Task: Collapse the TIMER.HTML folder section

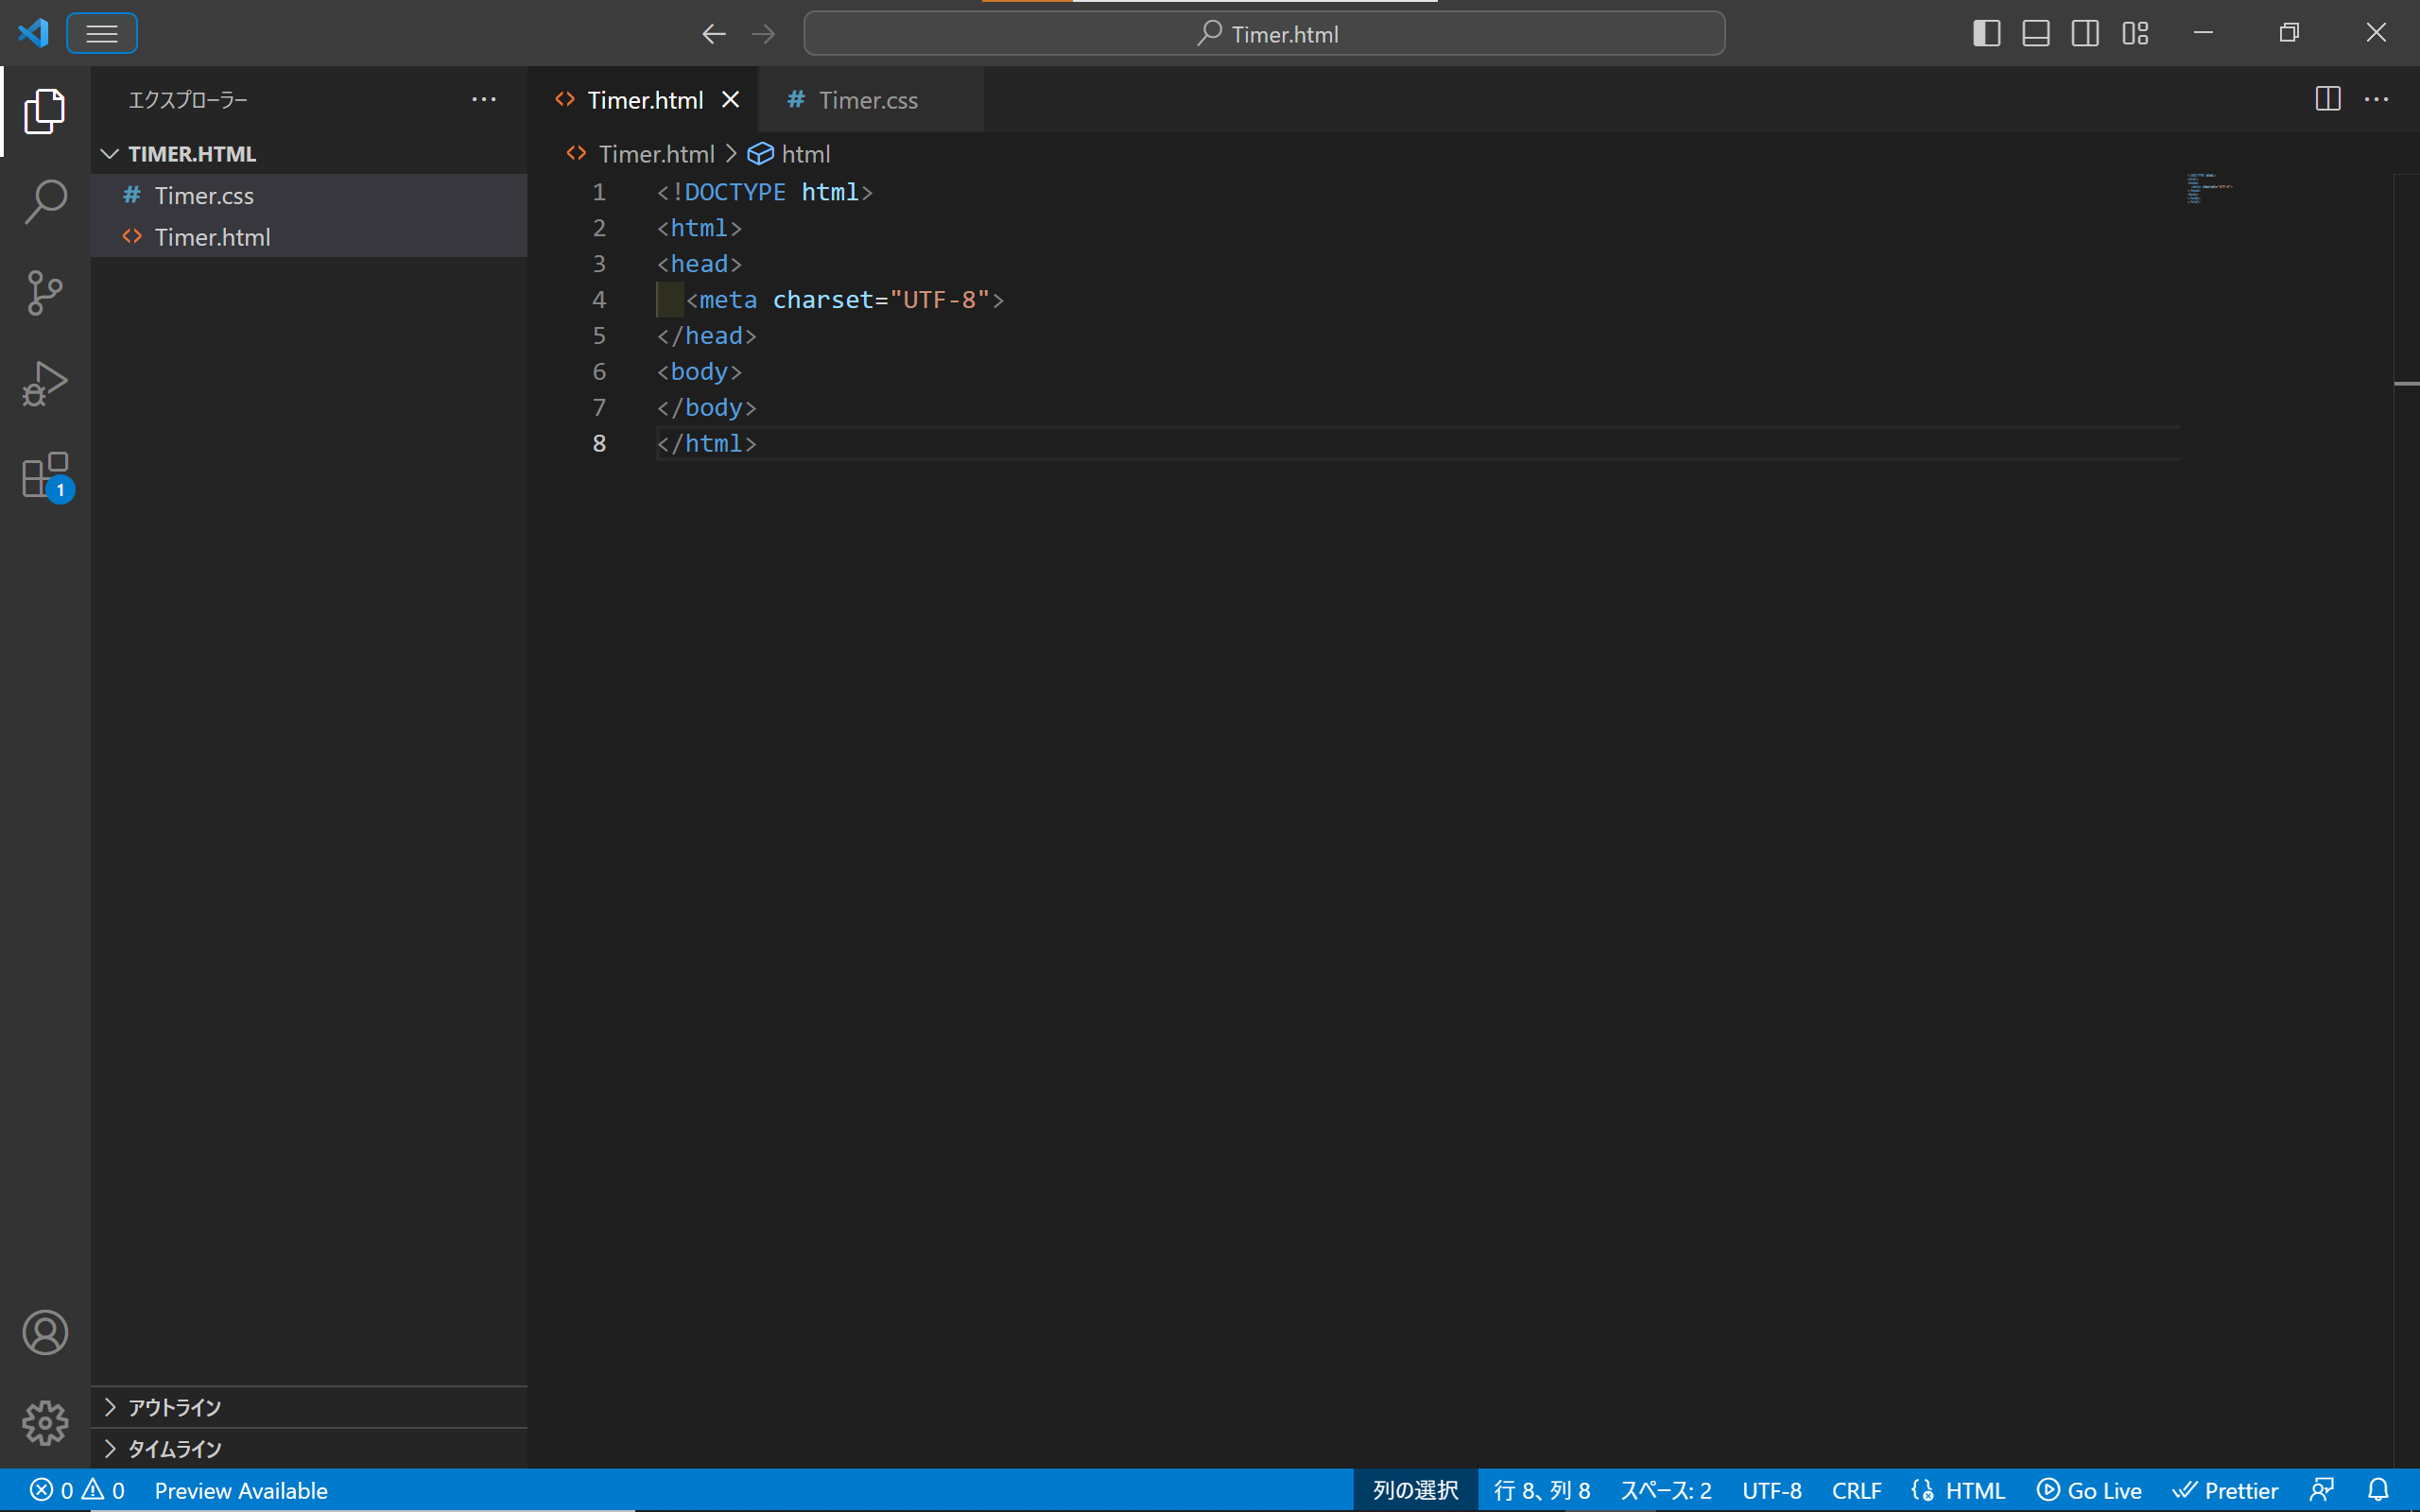Action: click(x=309, y=154)
